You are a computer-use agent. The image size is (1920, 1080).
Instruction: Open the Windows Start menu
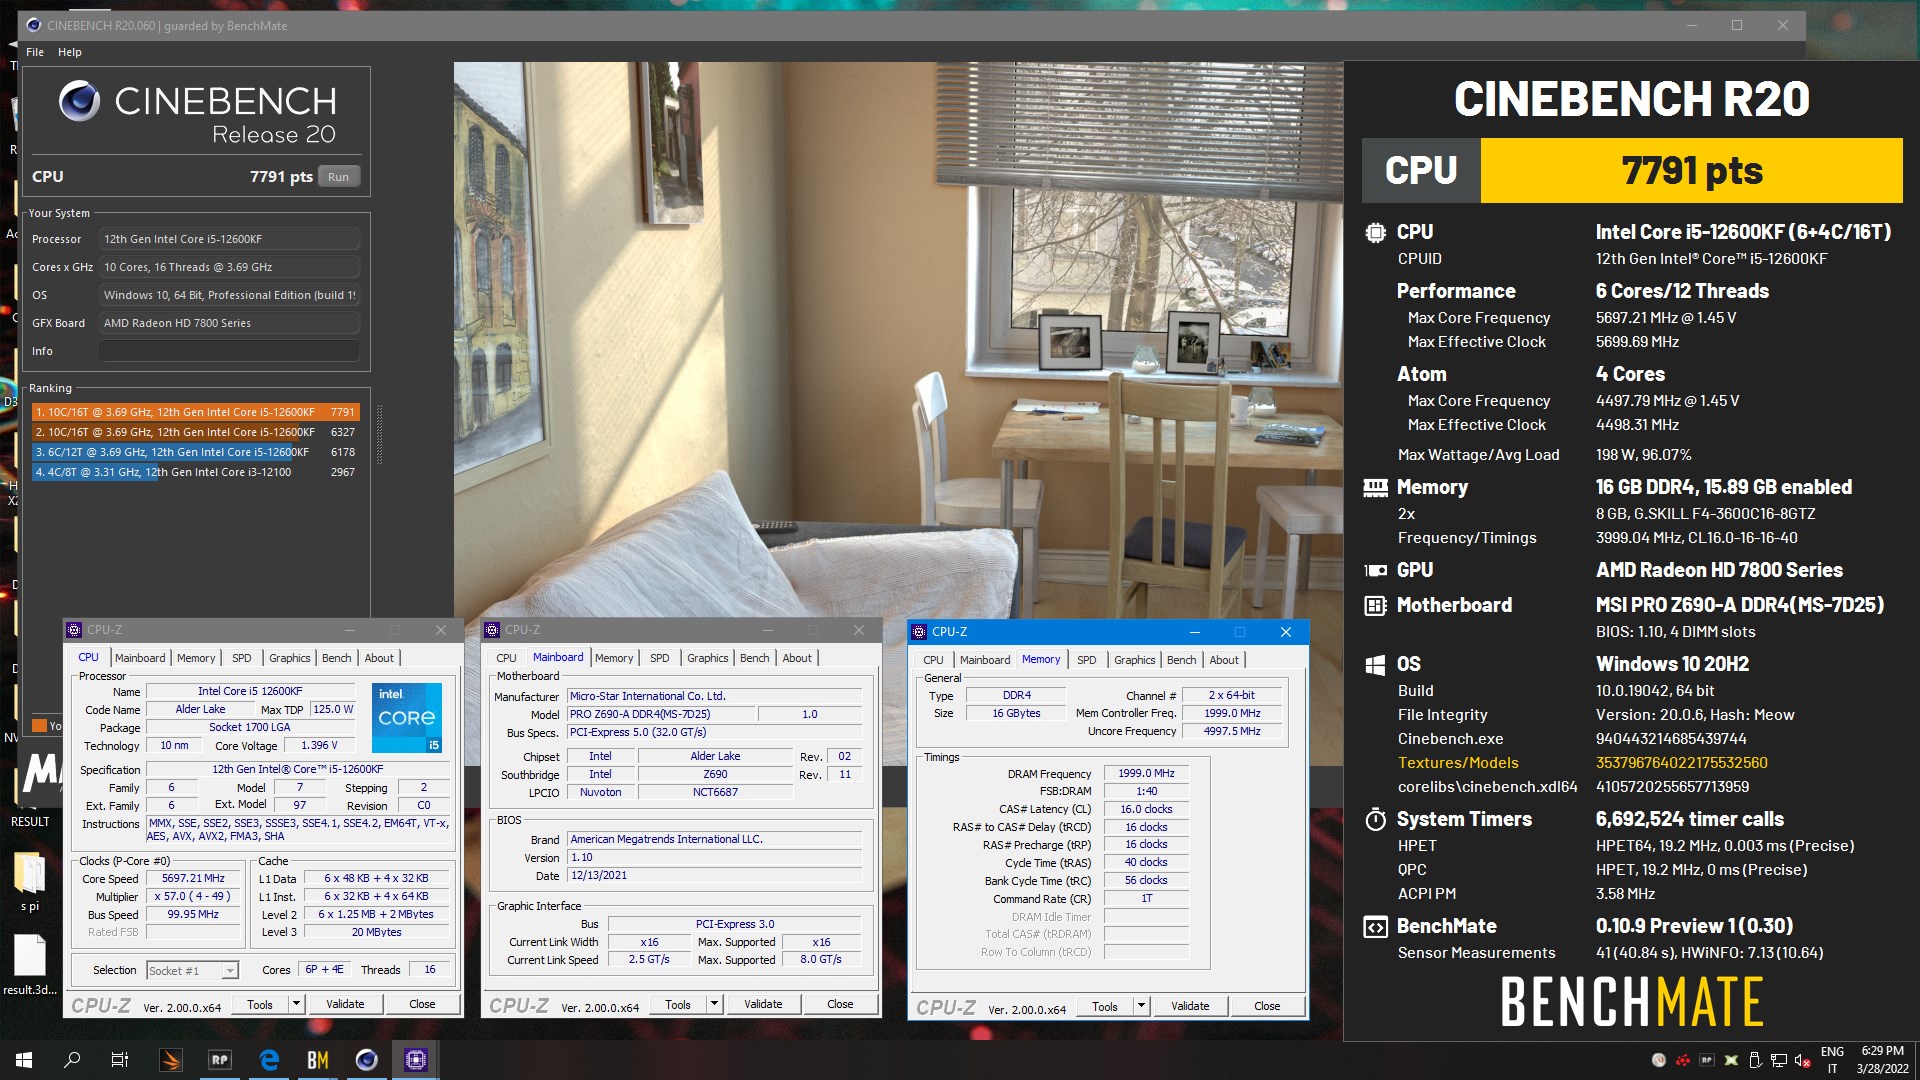24,1060
